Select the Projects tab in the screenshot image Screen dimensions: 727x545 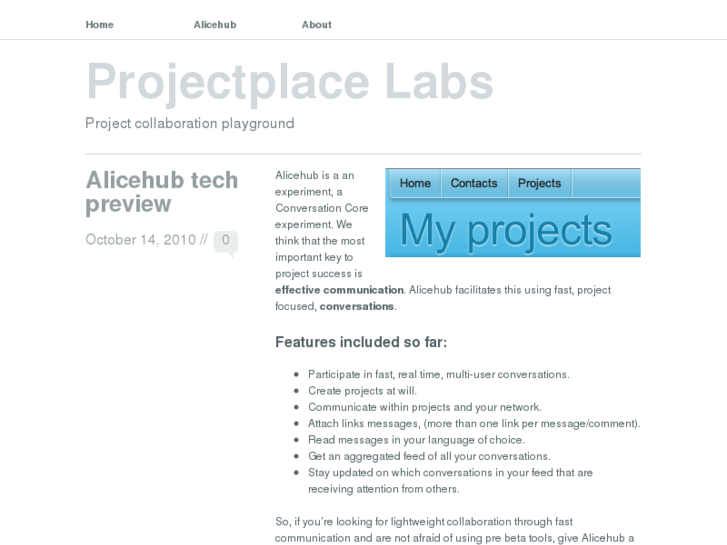click(x=540, y=183)
